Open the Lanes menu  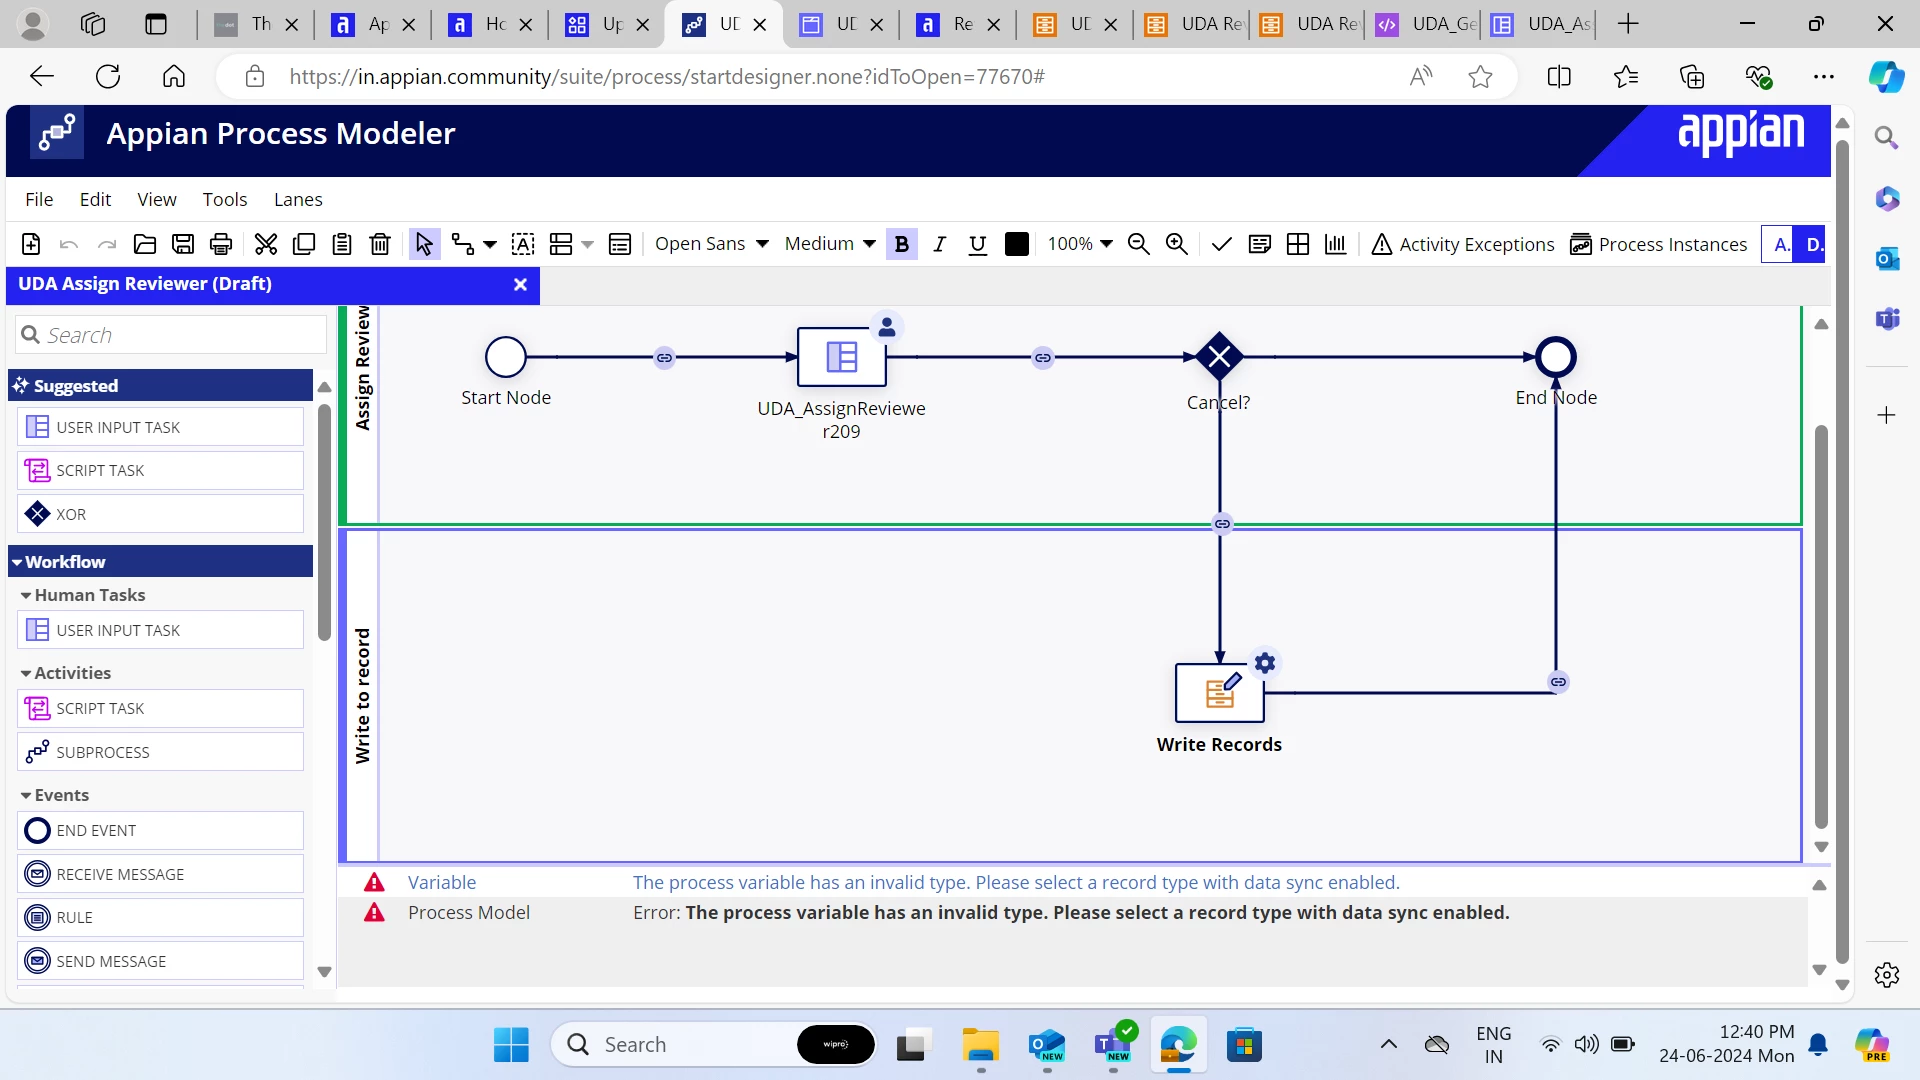298,199
